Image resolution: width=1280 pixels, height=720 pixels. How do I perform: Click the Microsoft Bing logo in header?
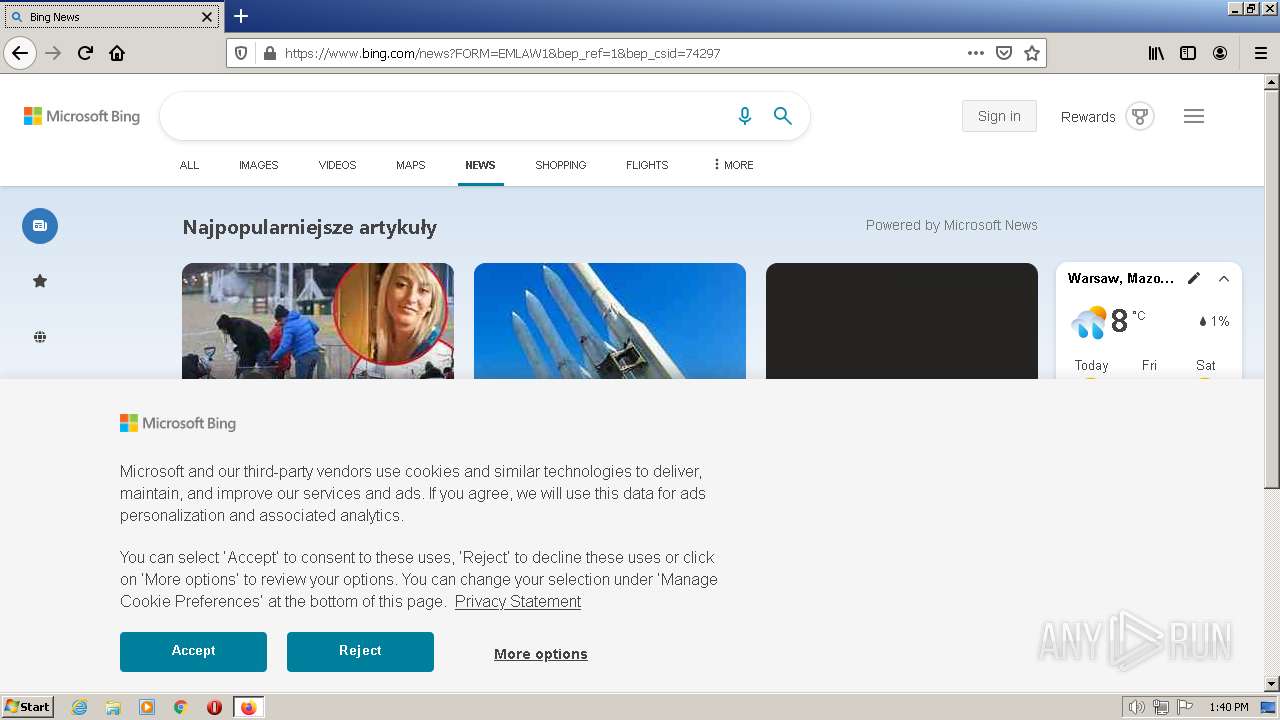(82, 116)
